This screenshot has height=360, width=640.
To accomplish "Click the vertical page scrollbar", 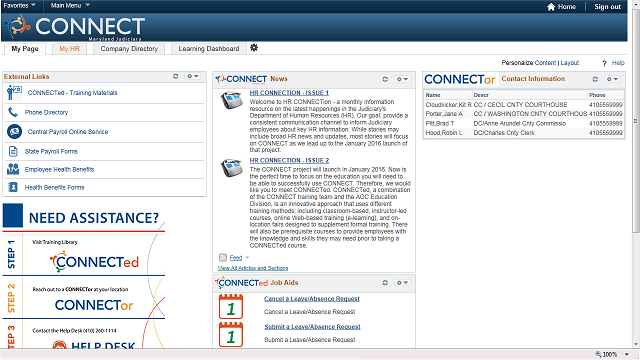I will (x=636, y=121).
